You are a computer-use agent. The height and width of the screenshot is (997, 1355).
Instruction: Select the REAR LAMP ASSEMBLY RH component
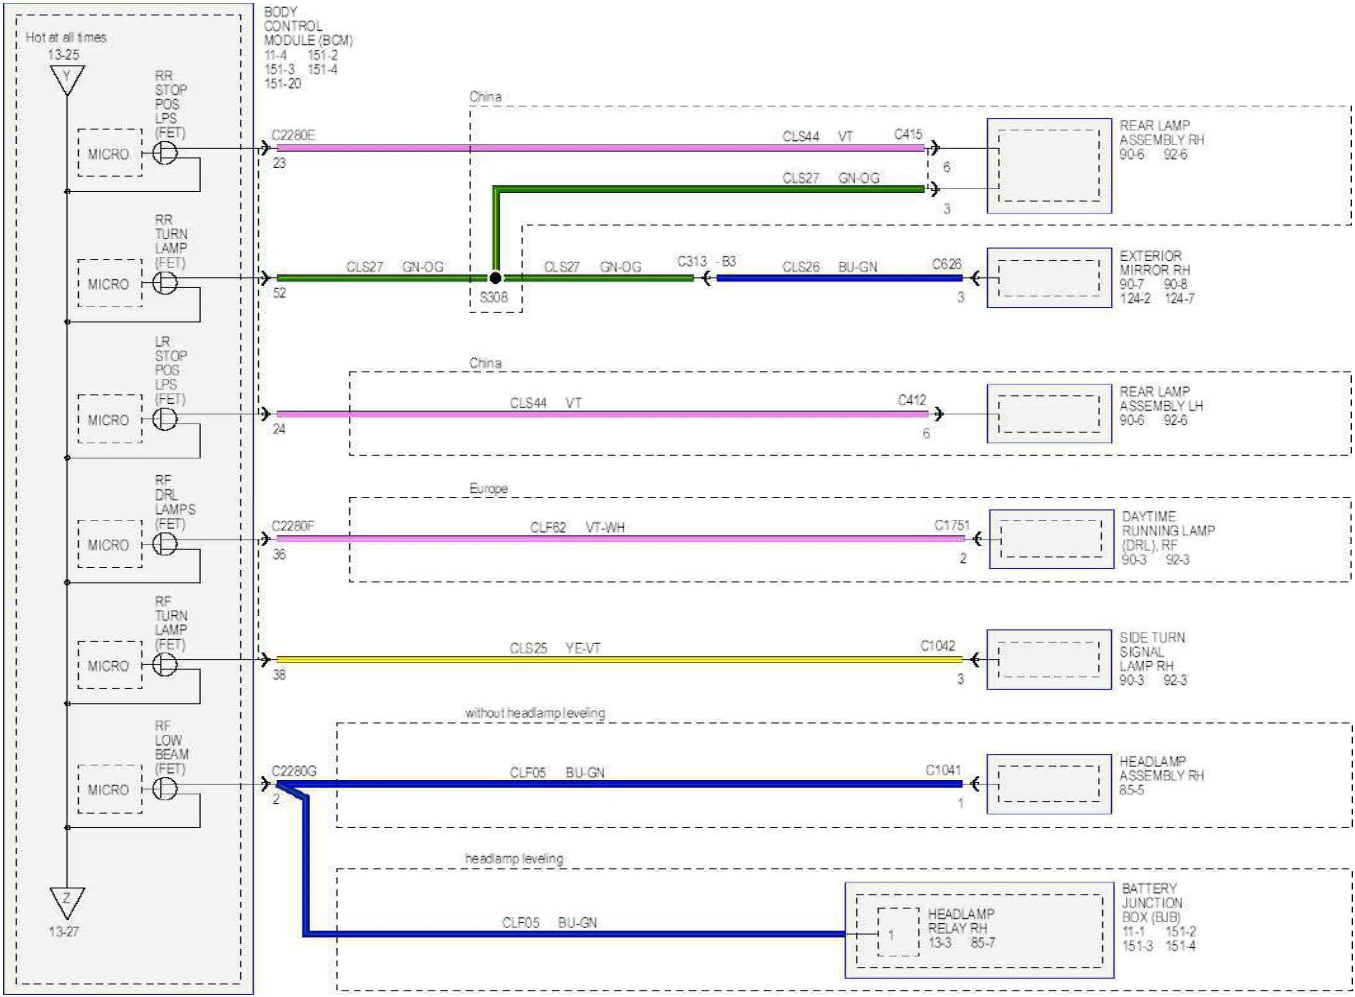click(x=1049, y=165)
